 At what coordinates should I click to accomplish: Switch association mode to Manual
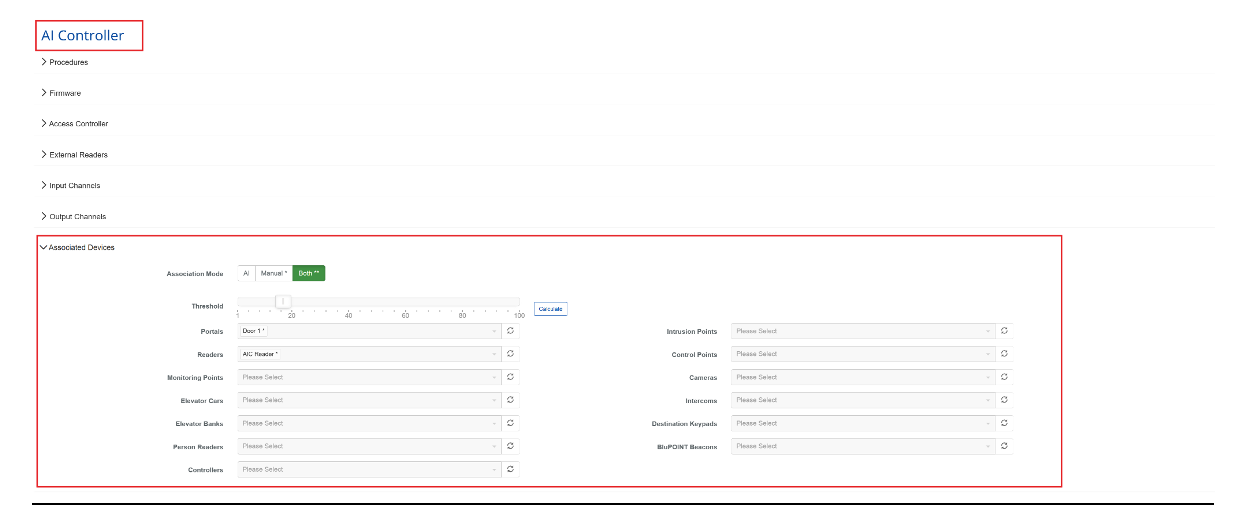(273, 273)
